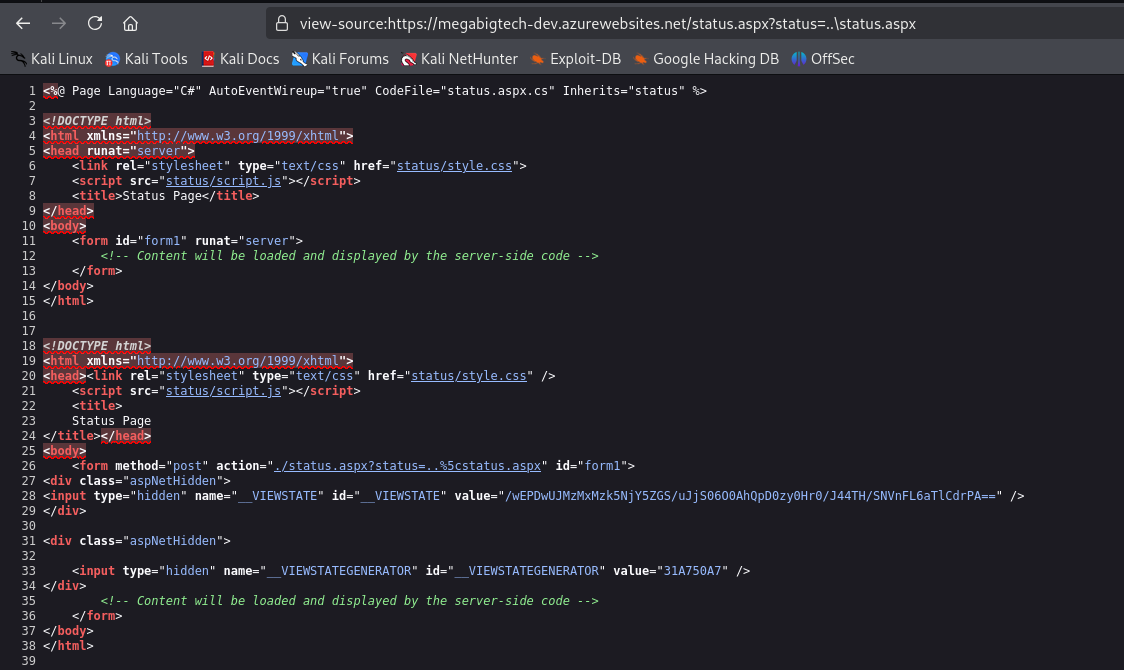Open the Google Hacking DB bookmark

[x=706, y=59]
